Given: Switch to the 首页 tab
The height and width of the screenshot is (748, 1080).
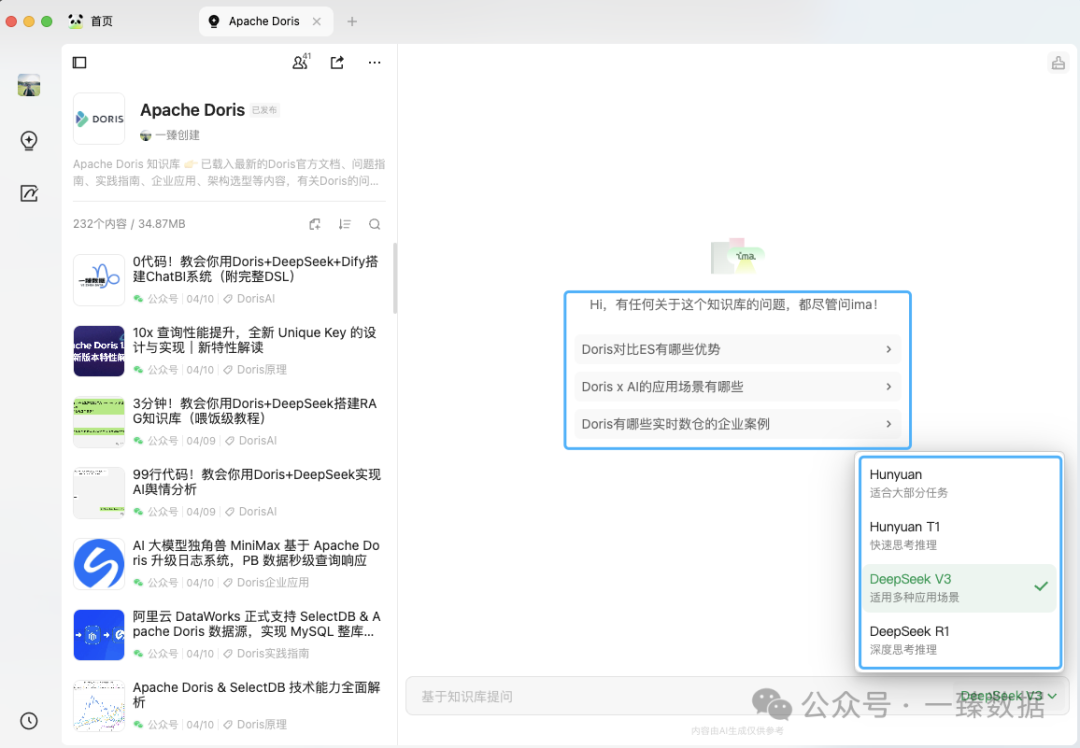Looking at the screenshot, I should [90, 21].
